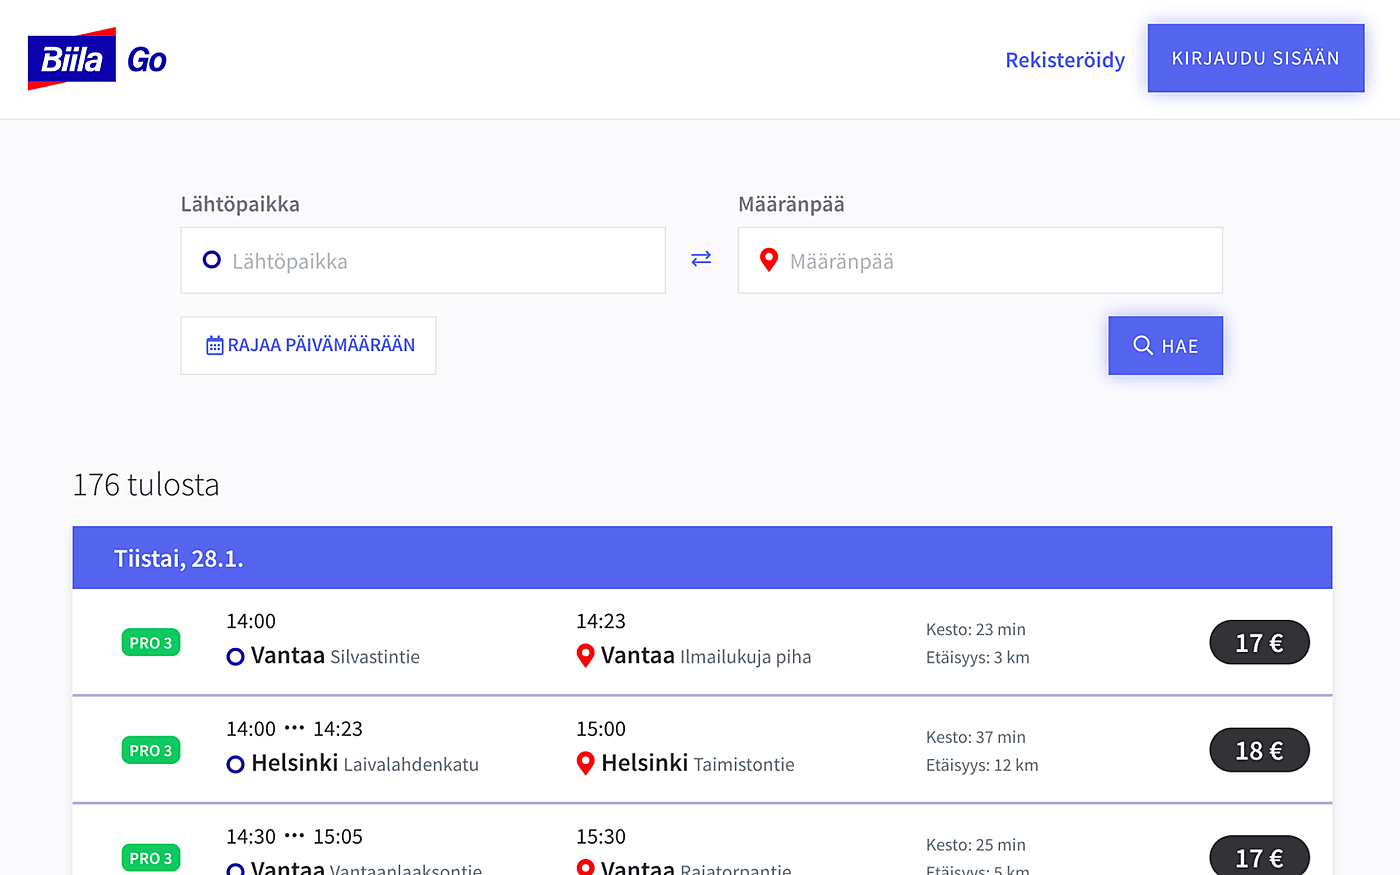The image size is (1400, 875).
Task: Swap origin and destination arrows icon
Action: tap(701, 259)
